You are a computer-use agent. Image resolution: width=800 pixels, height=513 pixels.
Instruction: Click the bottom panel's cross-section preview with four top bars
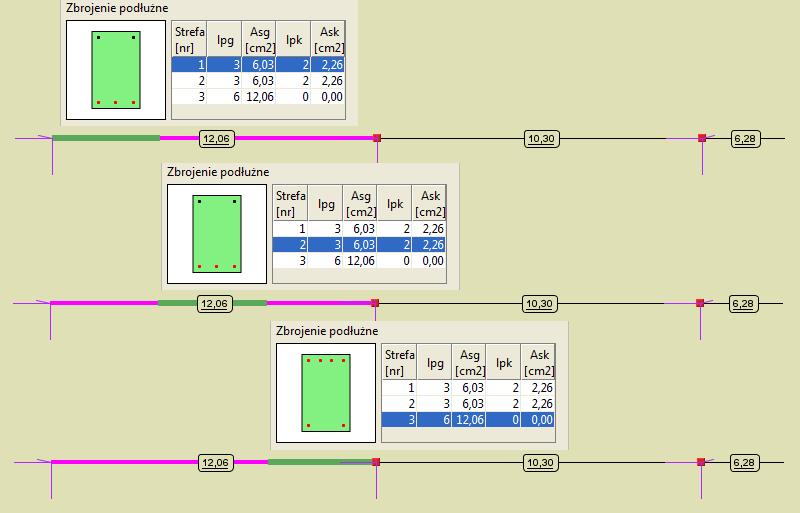click(326, 393)
